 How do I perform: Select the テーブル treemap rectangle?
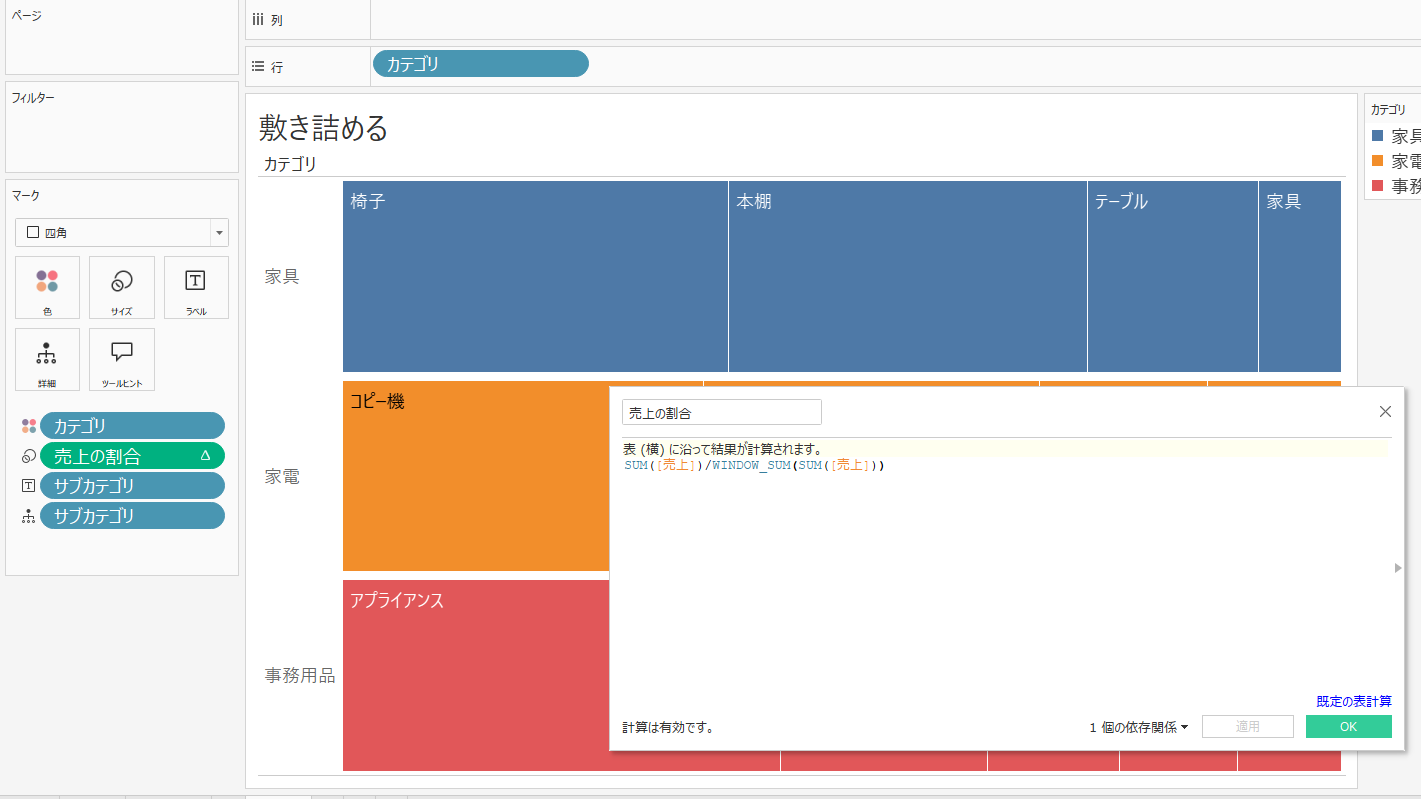click(1173, 276)
